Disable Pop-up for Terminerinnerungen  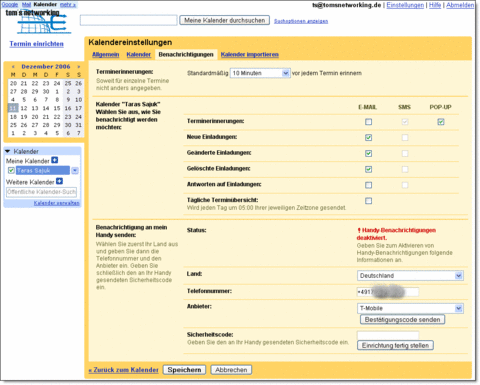point(441,122)
